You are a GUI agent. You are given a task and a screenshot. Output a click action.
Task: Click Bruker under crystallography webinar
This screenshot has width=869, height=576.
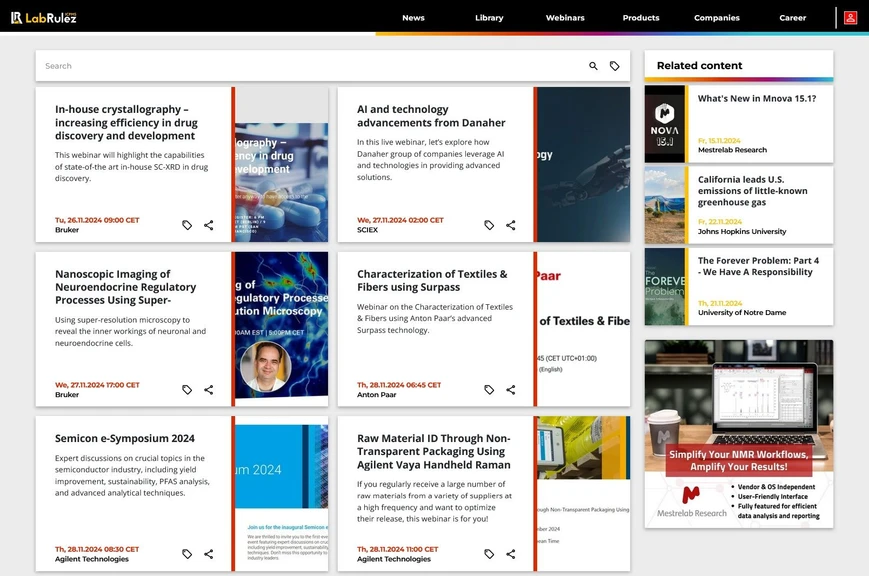tap(67, 230)
